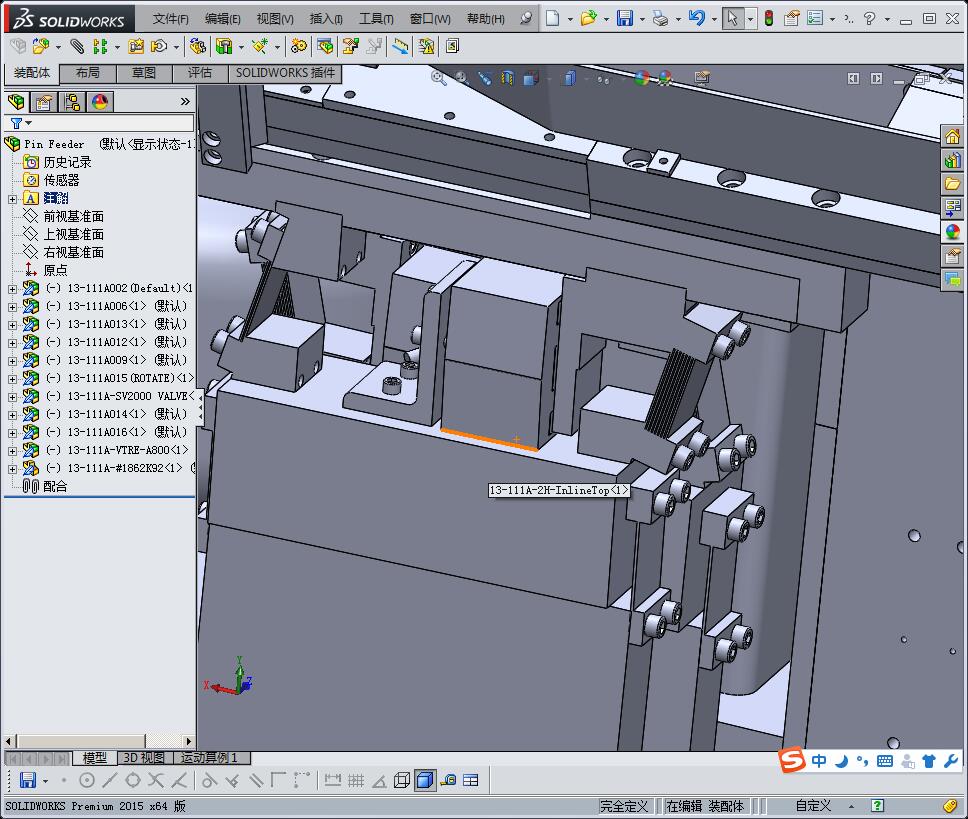Click the green help question mark in status bar

point(877,805)
